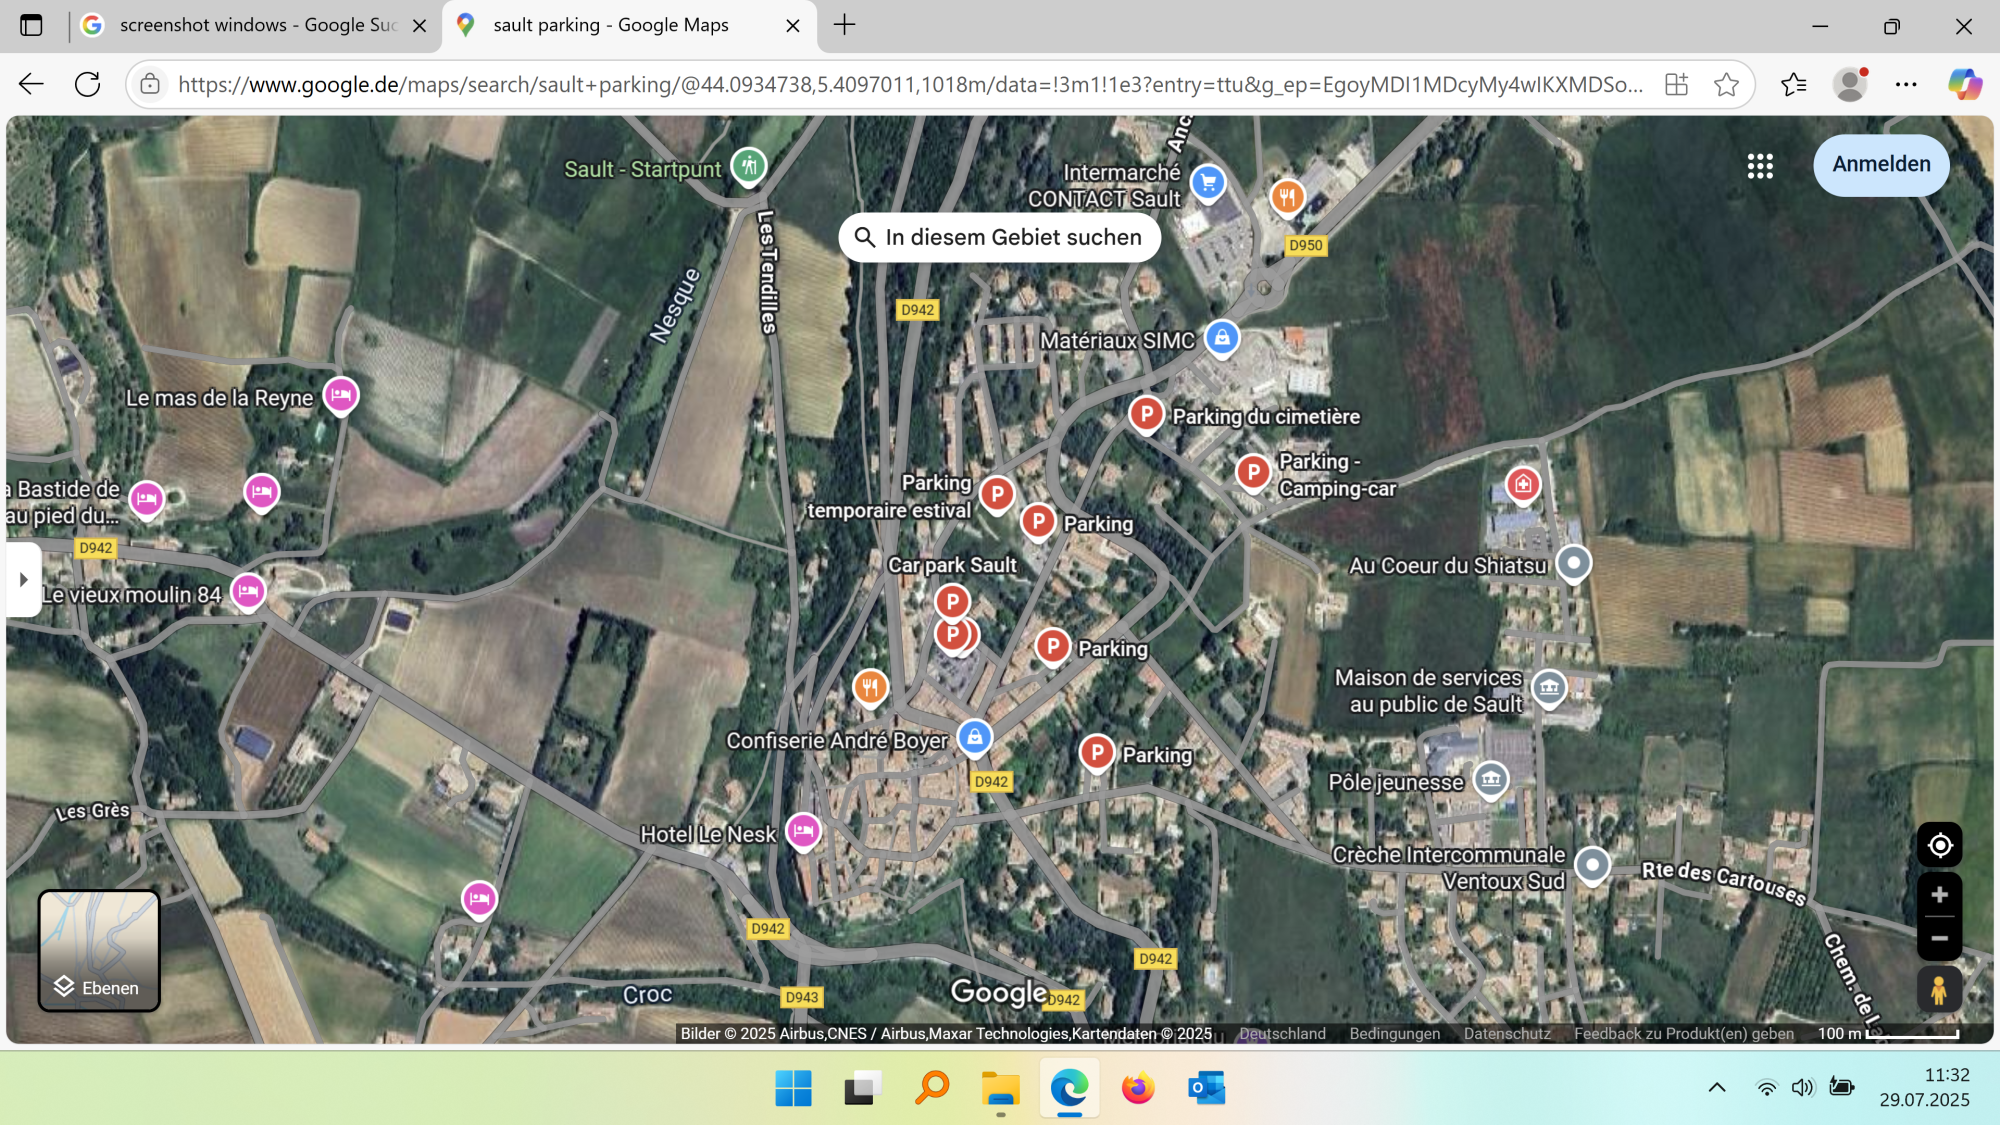Zoom in with the plus control

tap(1939, 895)
